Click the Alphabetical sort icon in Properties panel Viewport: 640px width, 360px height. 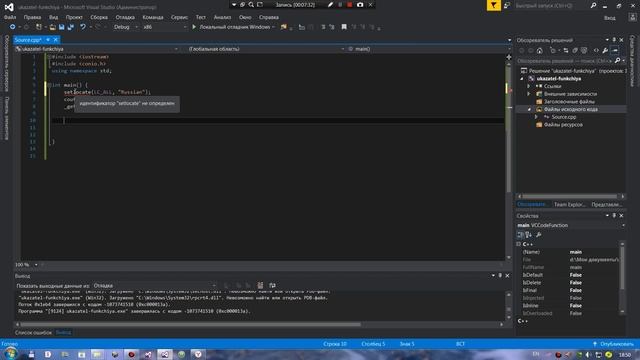pyautogui.click(x=529, y=235)
